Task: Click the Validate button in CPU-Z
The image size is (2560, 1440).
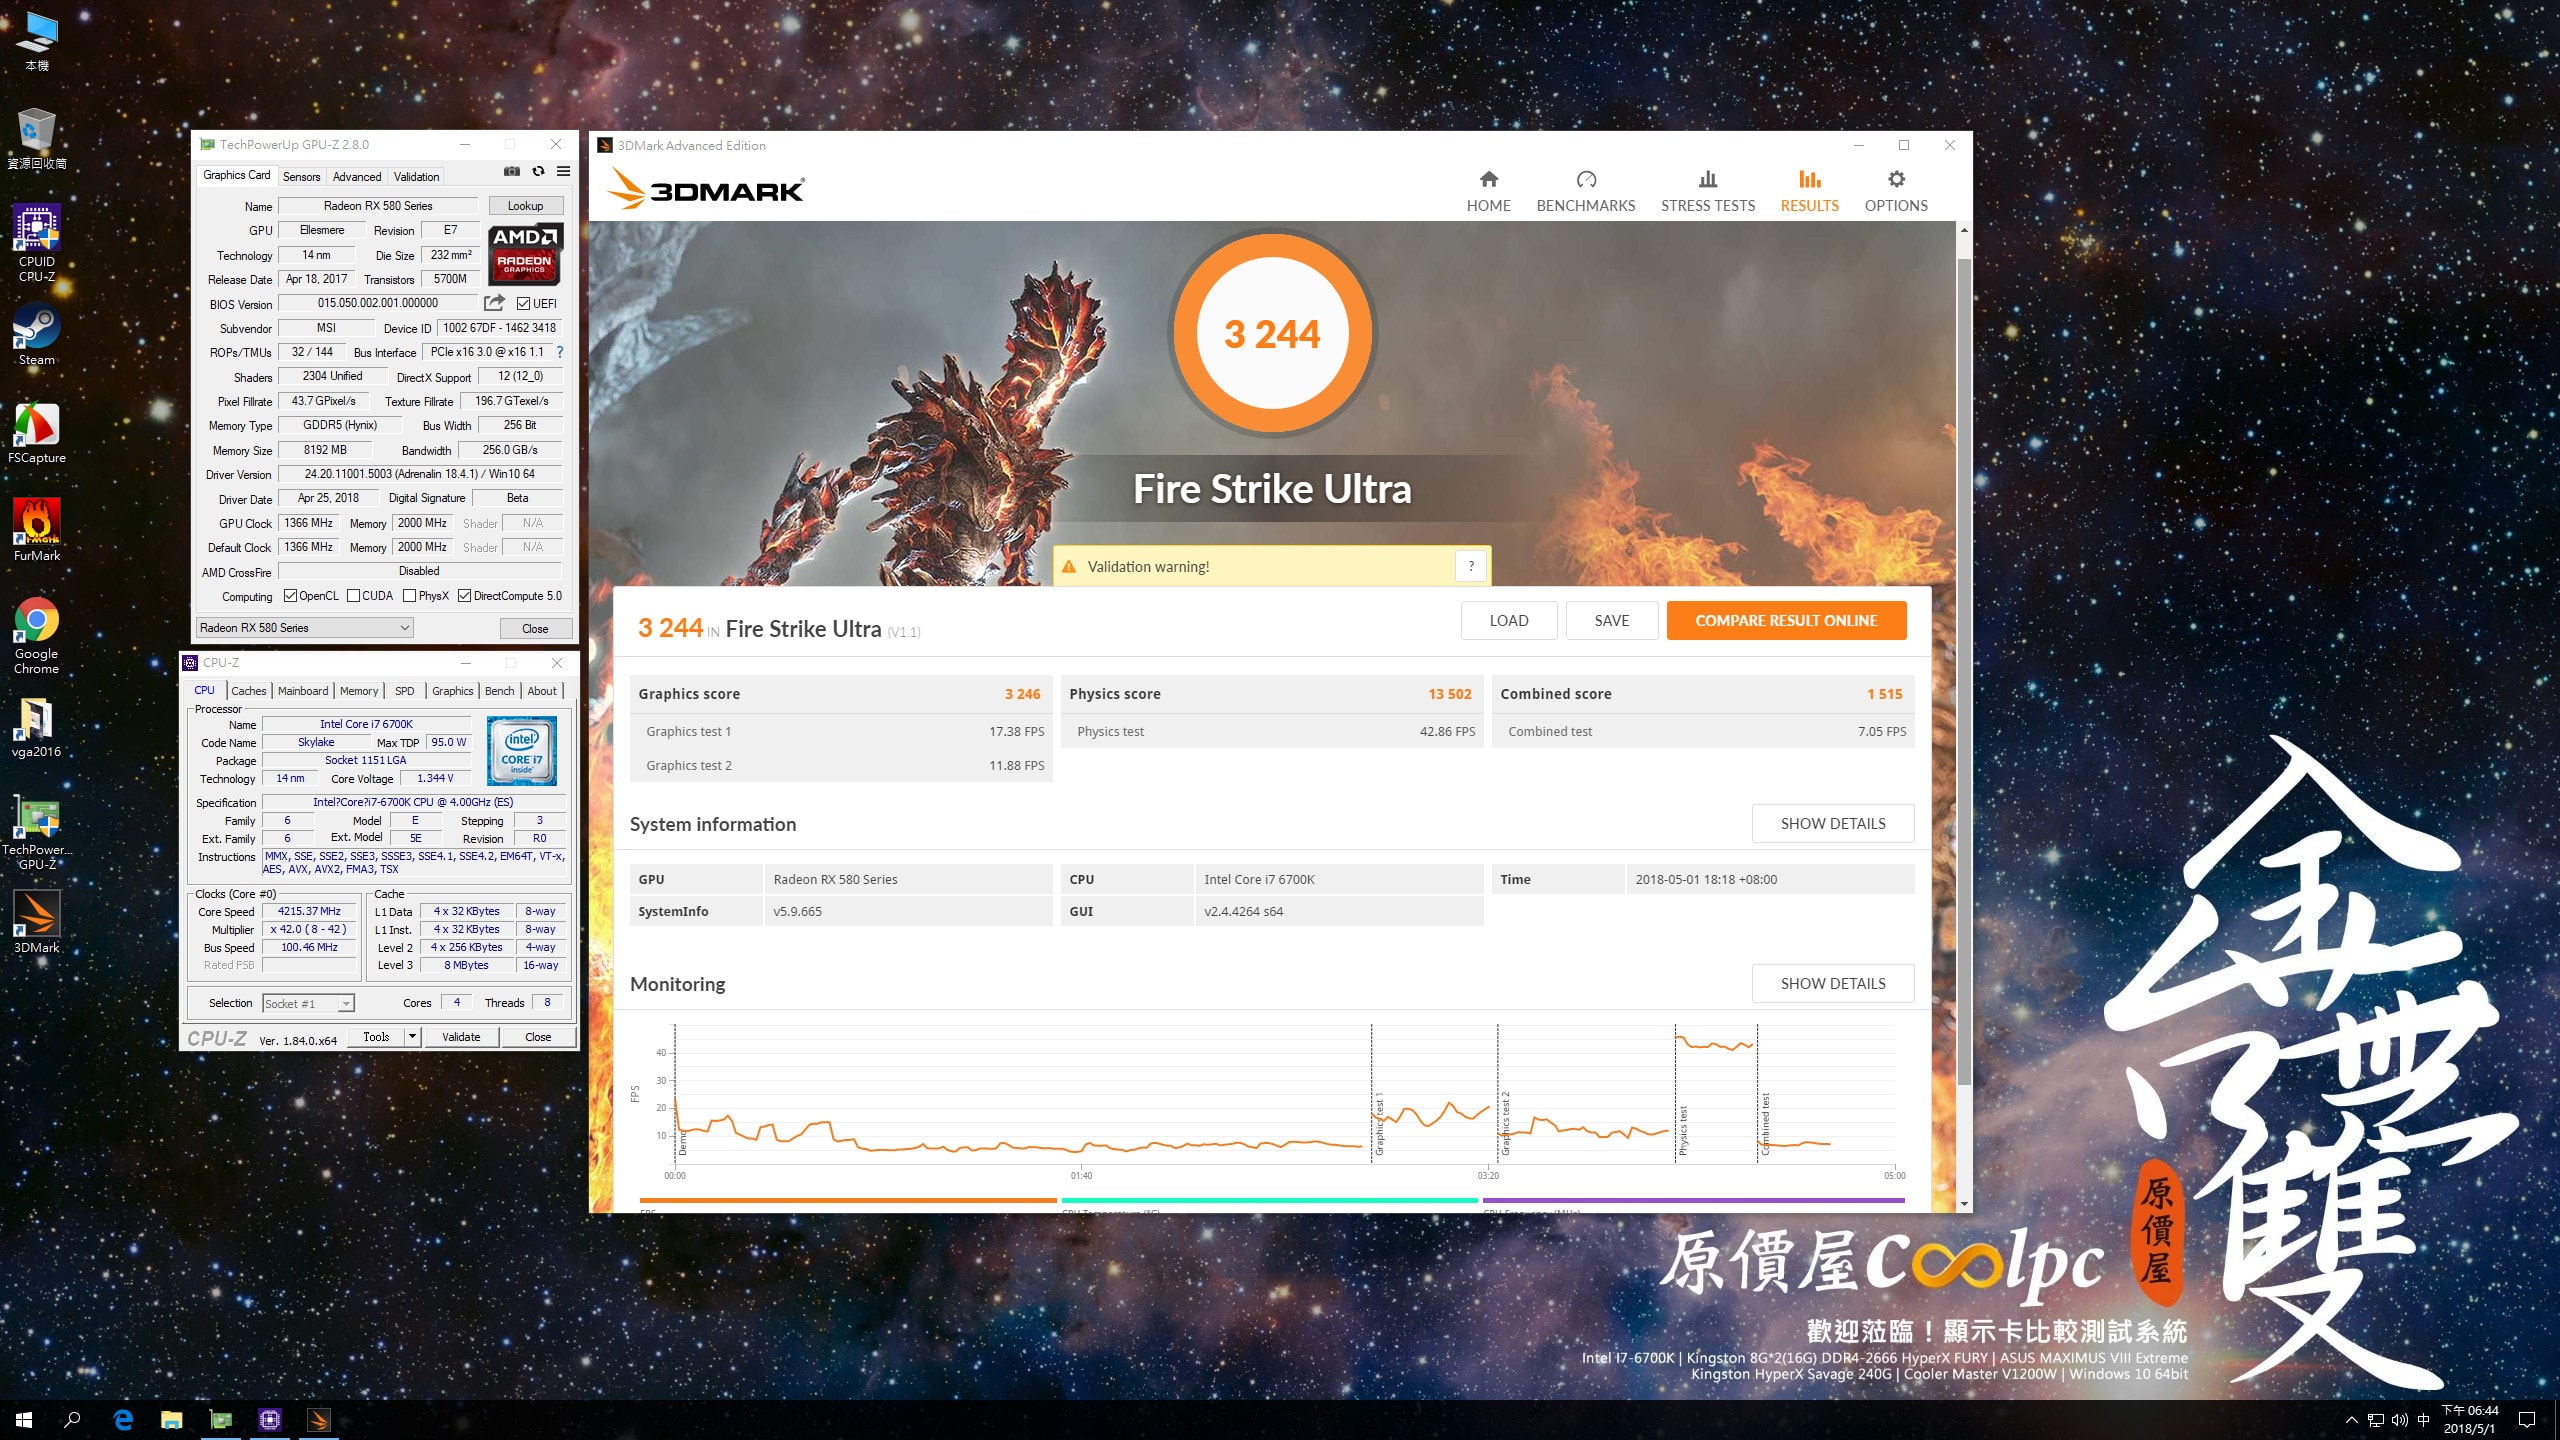Action: 461,1037
